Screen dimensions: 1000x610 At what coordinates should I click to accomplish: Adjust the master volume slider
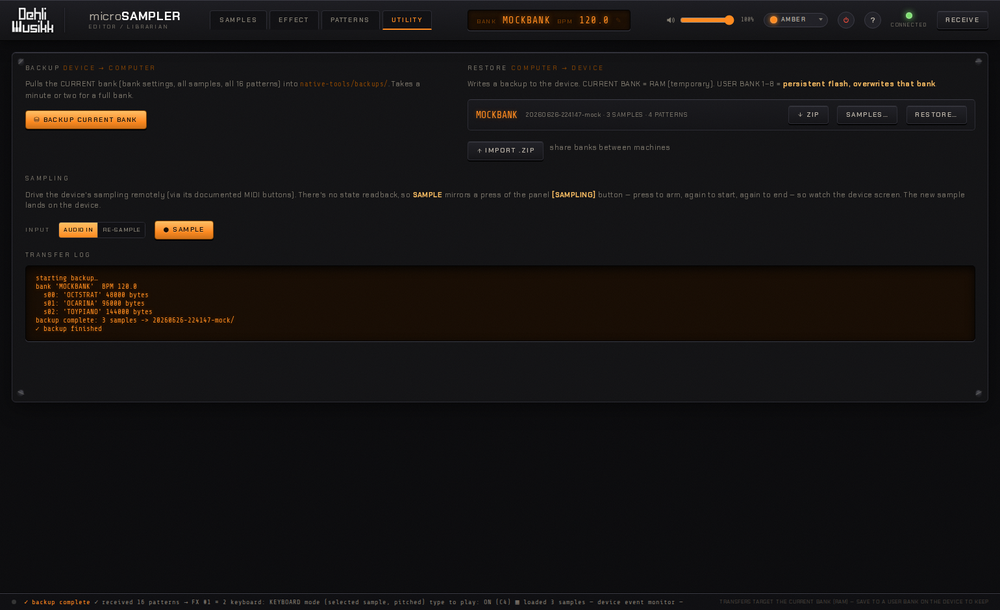tap(707, 20)
